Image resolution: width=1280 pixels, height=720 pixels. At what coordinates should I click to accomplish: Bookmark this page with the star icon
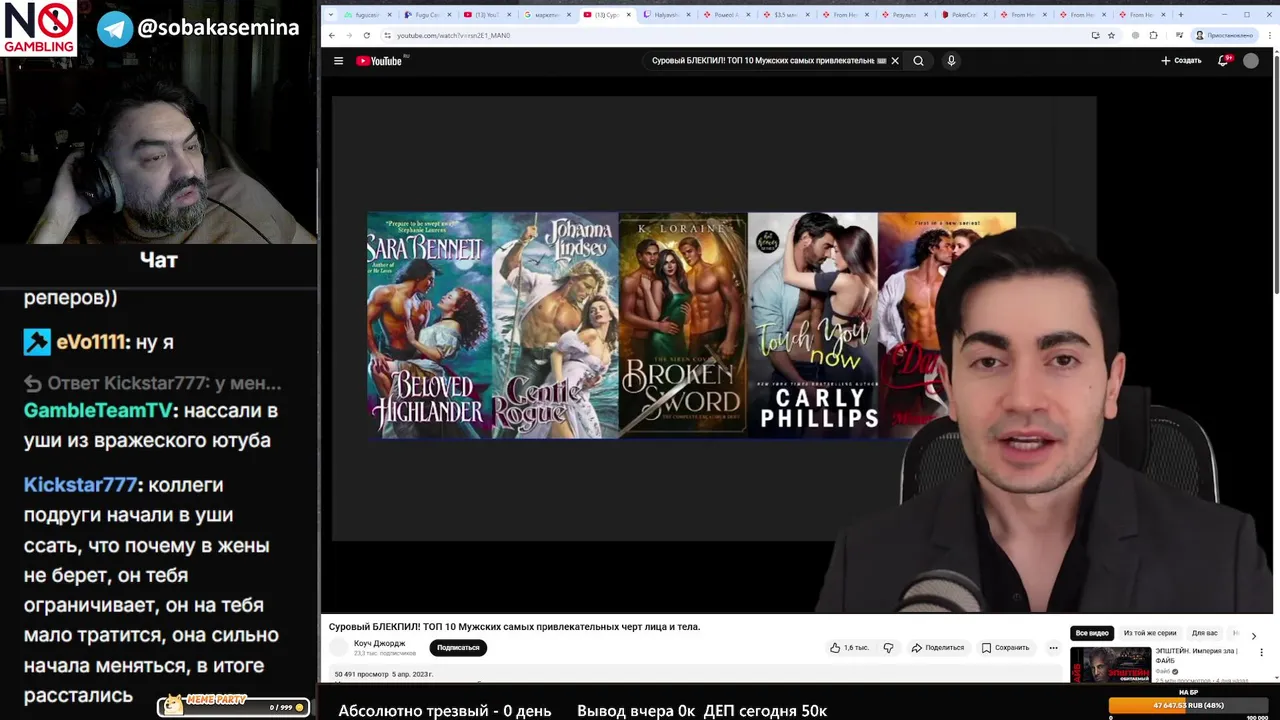click(x=1111, y=35)
